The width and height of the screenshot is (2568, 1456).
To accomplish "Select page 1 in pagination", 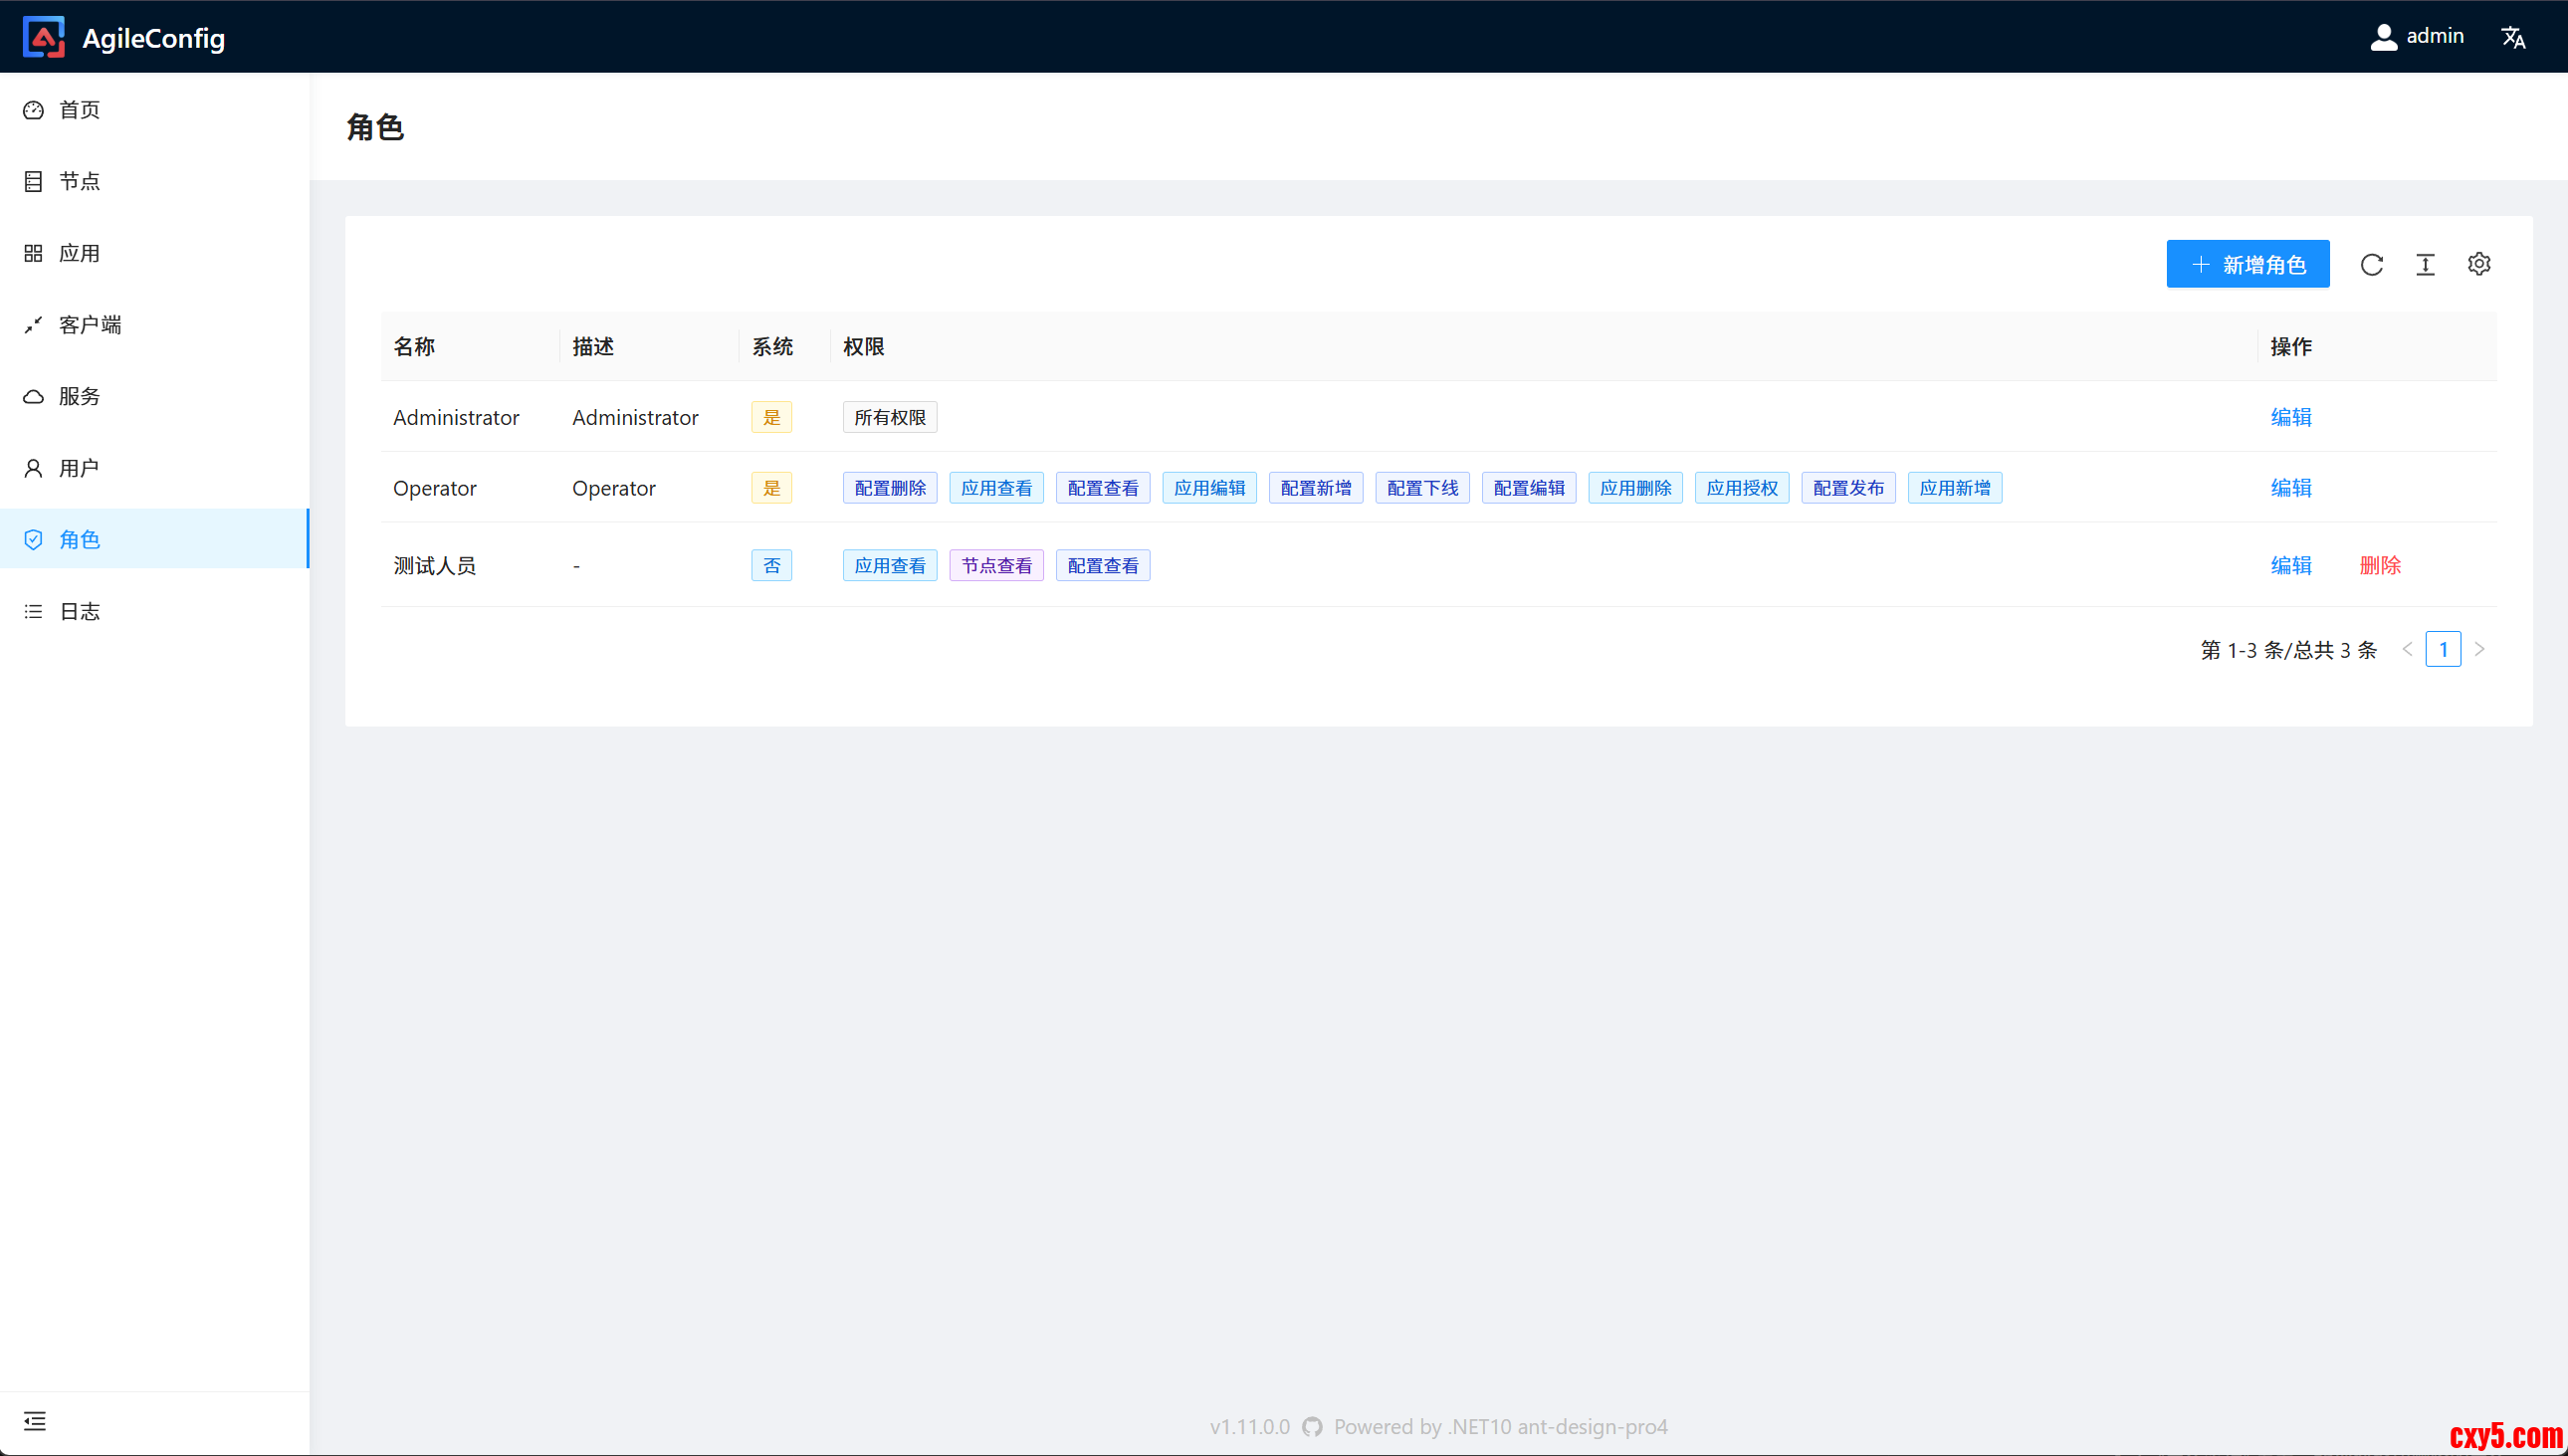I will 2442,649.
